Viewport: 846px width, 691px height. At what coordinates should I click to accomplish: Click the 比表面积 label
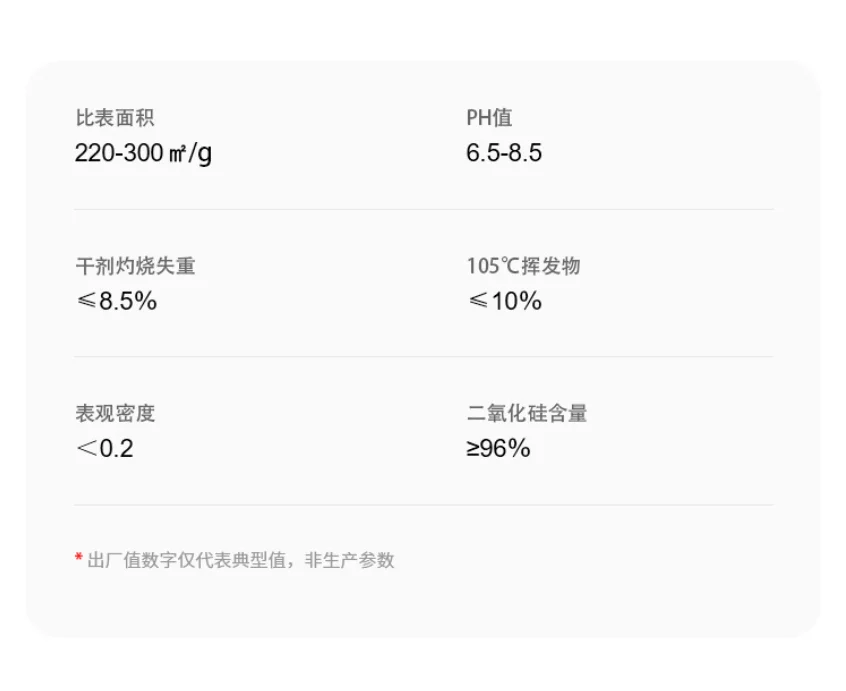(x=115, y=118)
